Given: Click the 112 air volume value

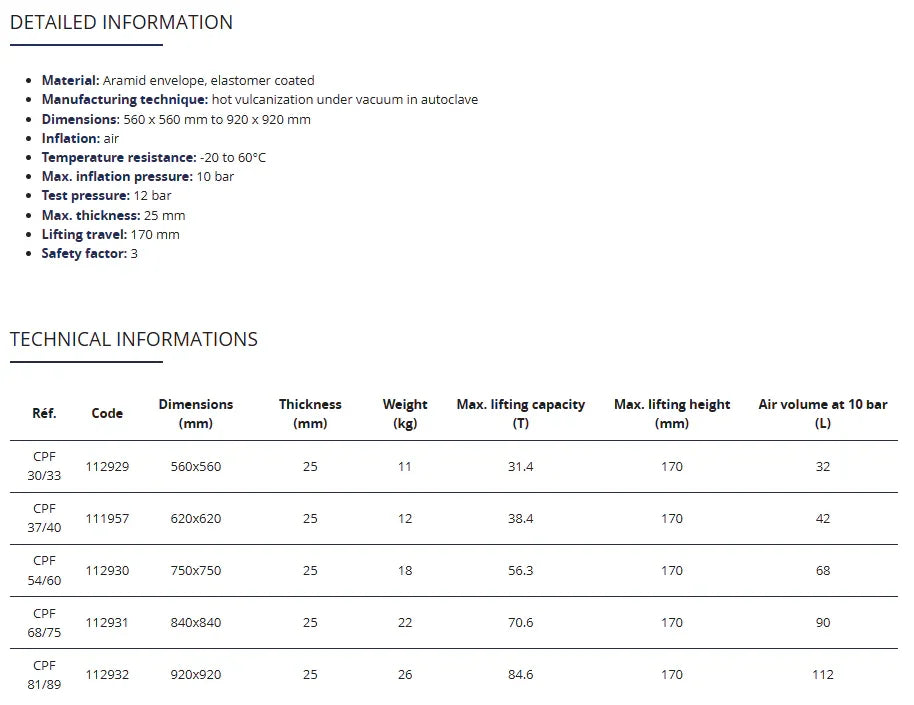Looking at the screenshot, I should [822, 674].
